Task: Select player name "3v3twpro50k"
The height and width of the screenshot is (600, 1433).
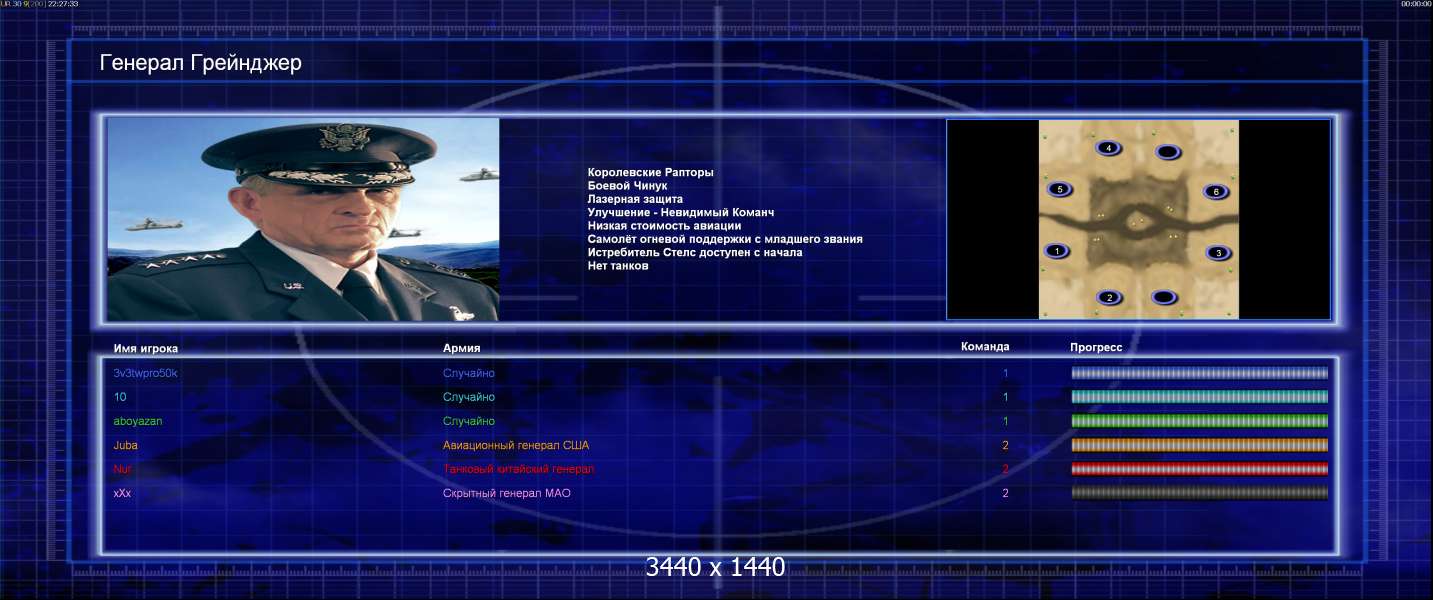Action: [146, 373]
